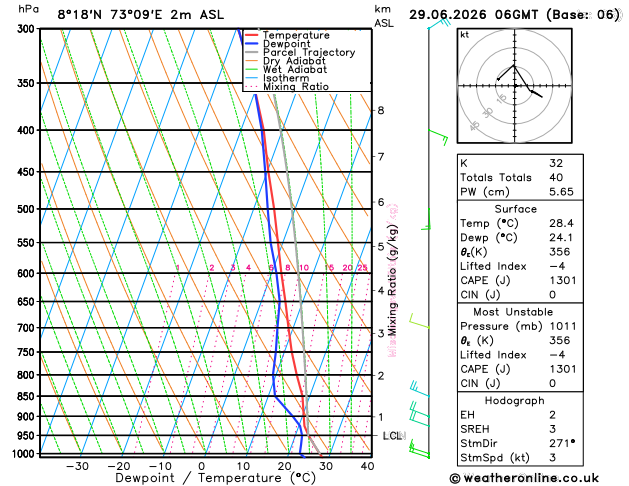Click the wind barb at 300 hPa level
This screenshot has height=486, width=629.
click(x=439, y=24)
